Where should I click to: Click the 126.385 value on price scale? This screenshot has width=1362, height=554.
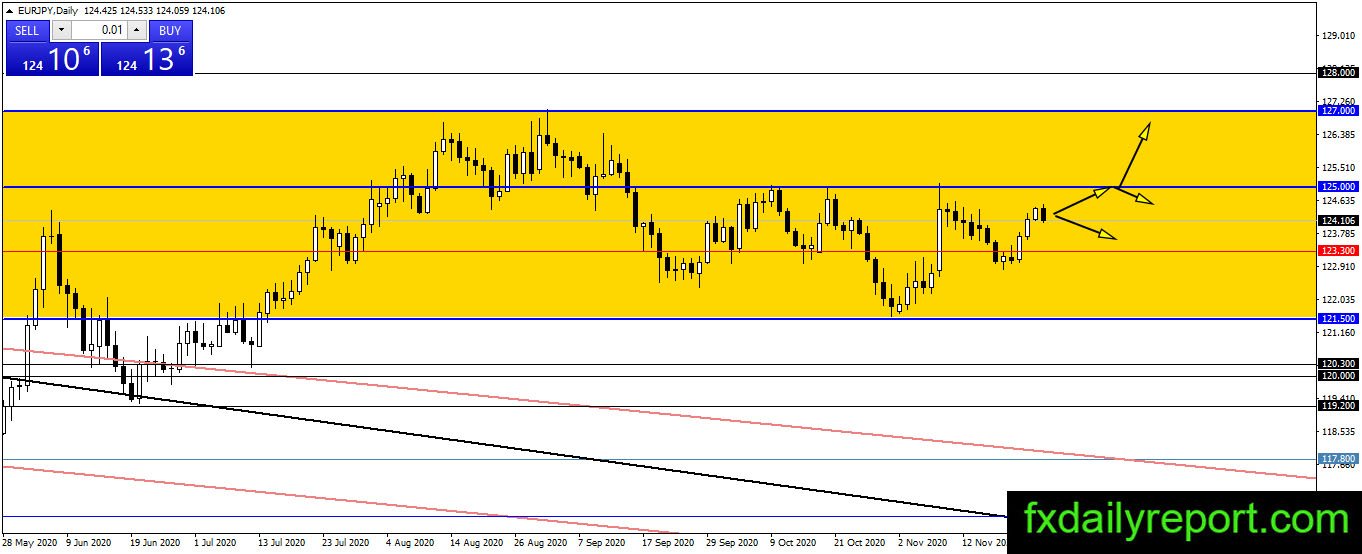[x=1338, y=135]
